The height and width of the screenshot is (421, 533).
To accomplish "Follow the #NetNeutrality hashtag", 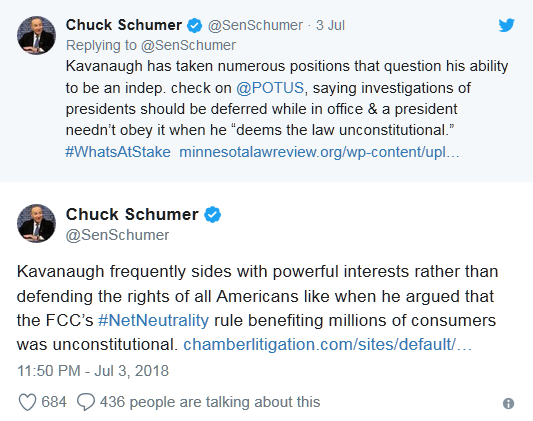I will click(154, 320).
